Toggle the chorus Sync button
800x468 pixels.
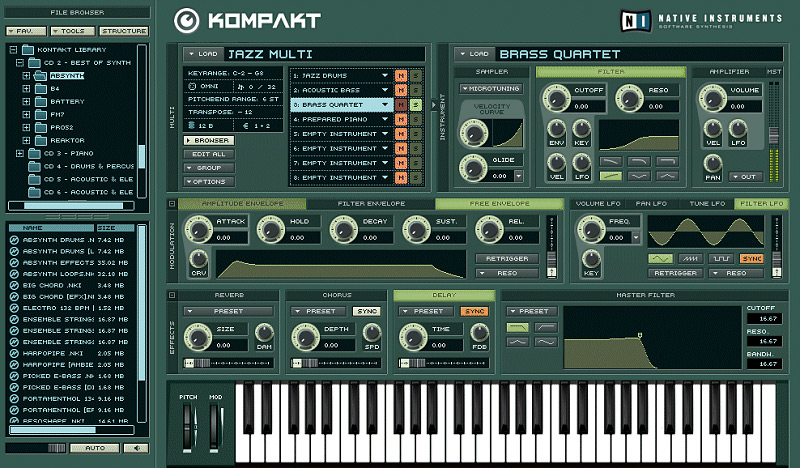367,311
